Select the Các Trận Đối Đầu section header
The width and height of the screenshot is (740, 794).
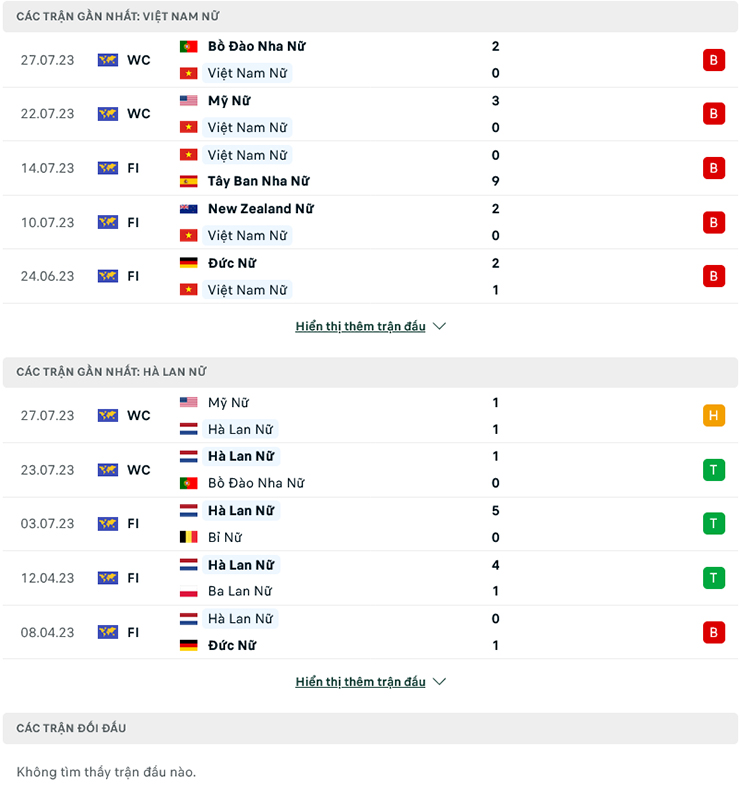71,728
